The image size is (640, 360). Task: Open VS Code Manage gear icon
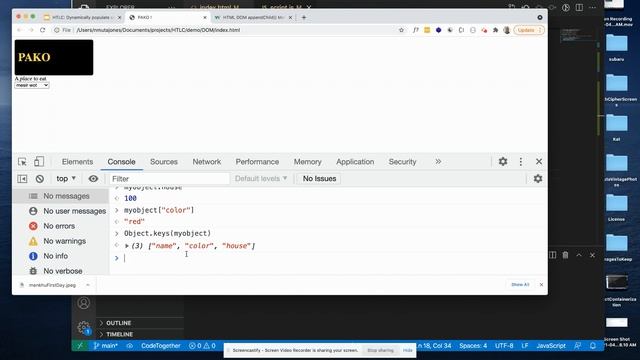pos(84,327)
